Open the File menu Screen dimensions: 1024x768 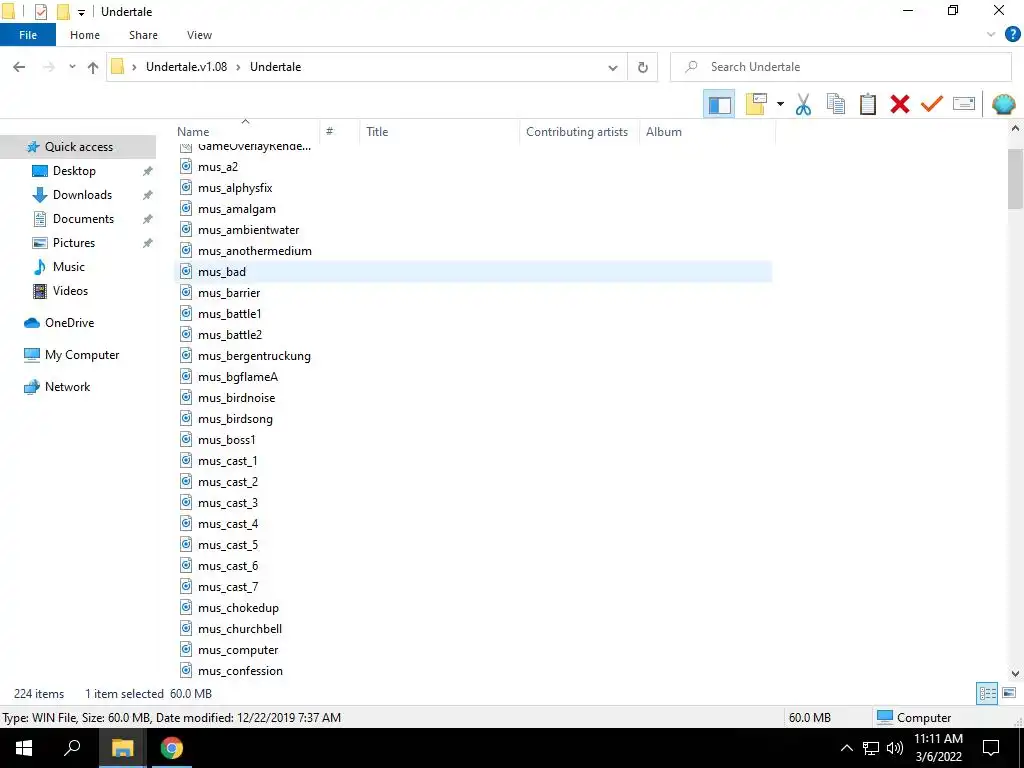[28, 35]
